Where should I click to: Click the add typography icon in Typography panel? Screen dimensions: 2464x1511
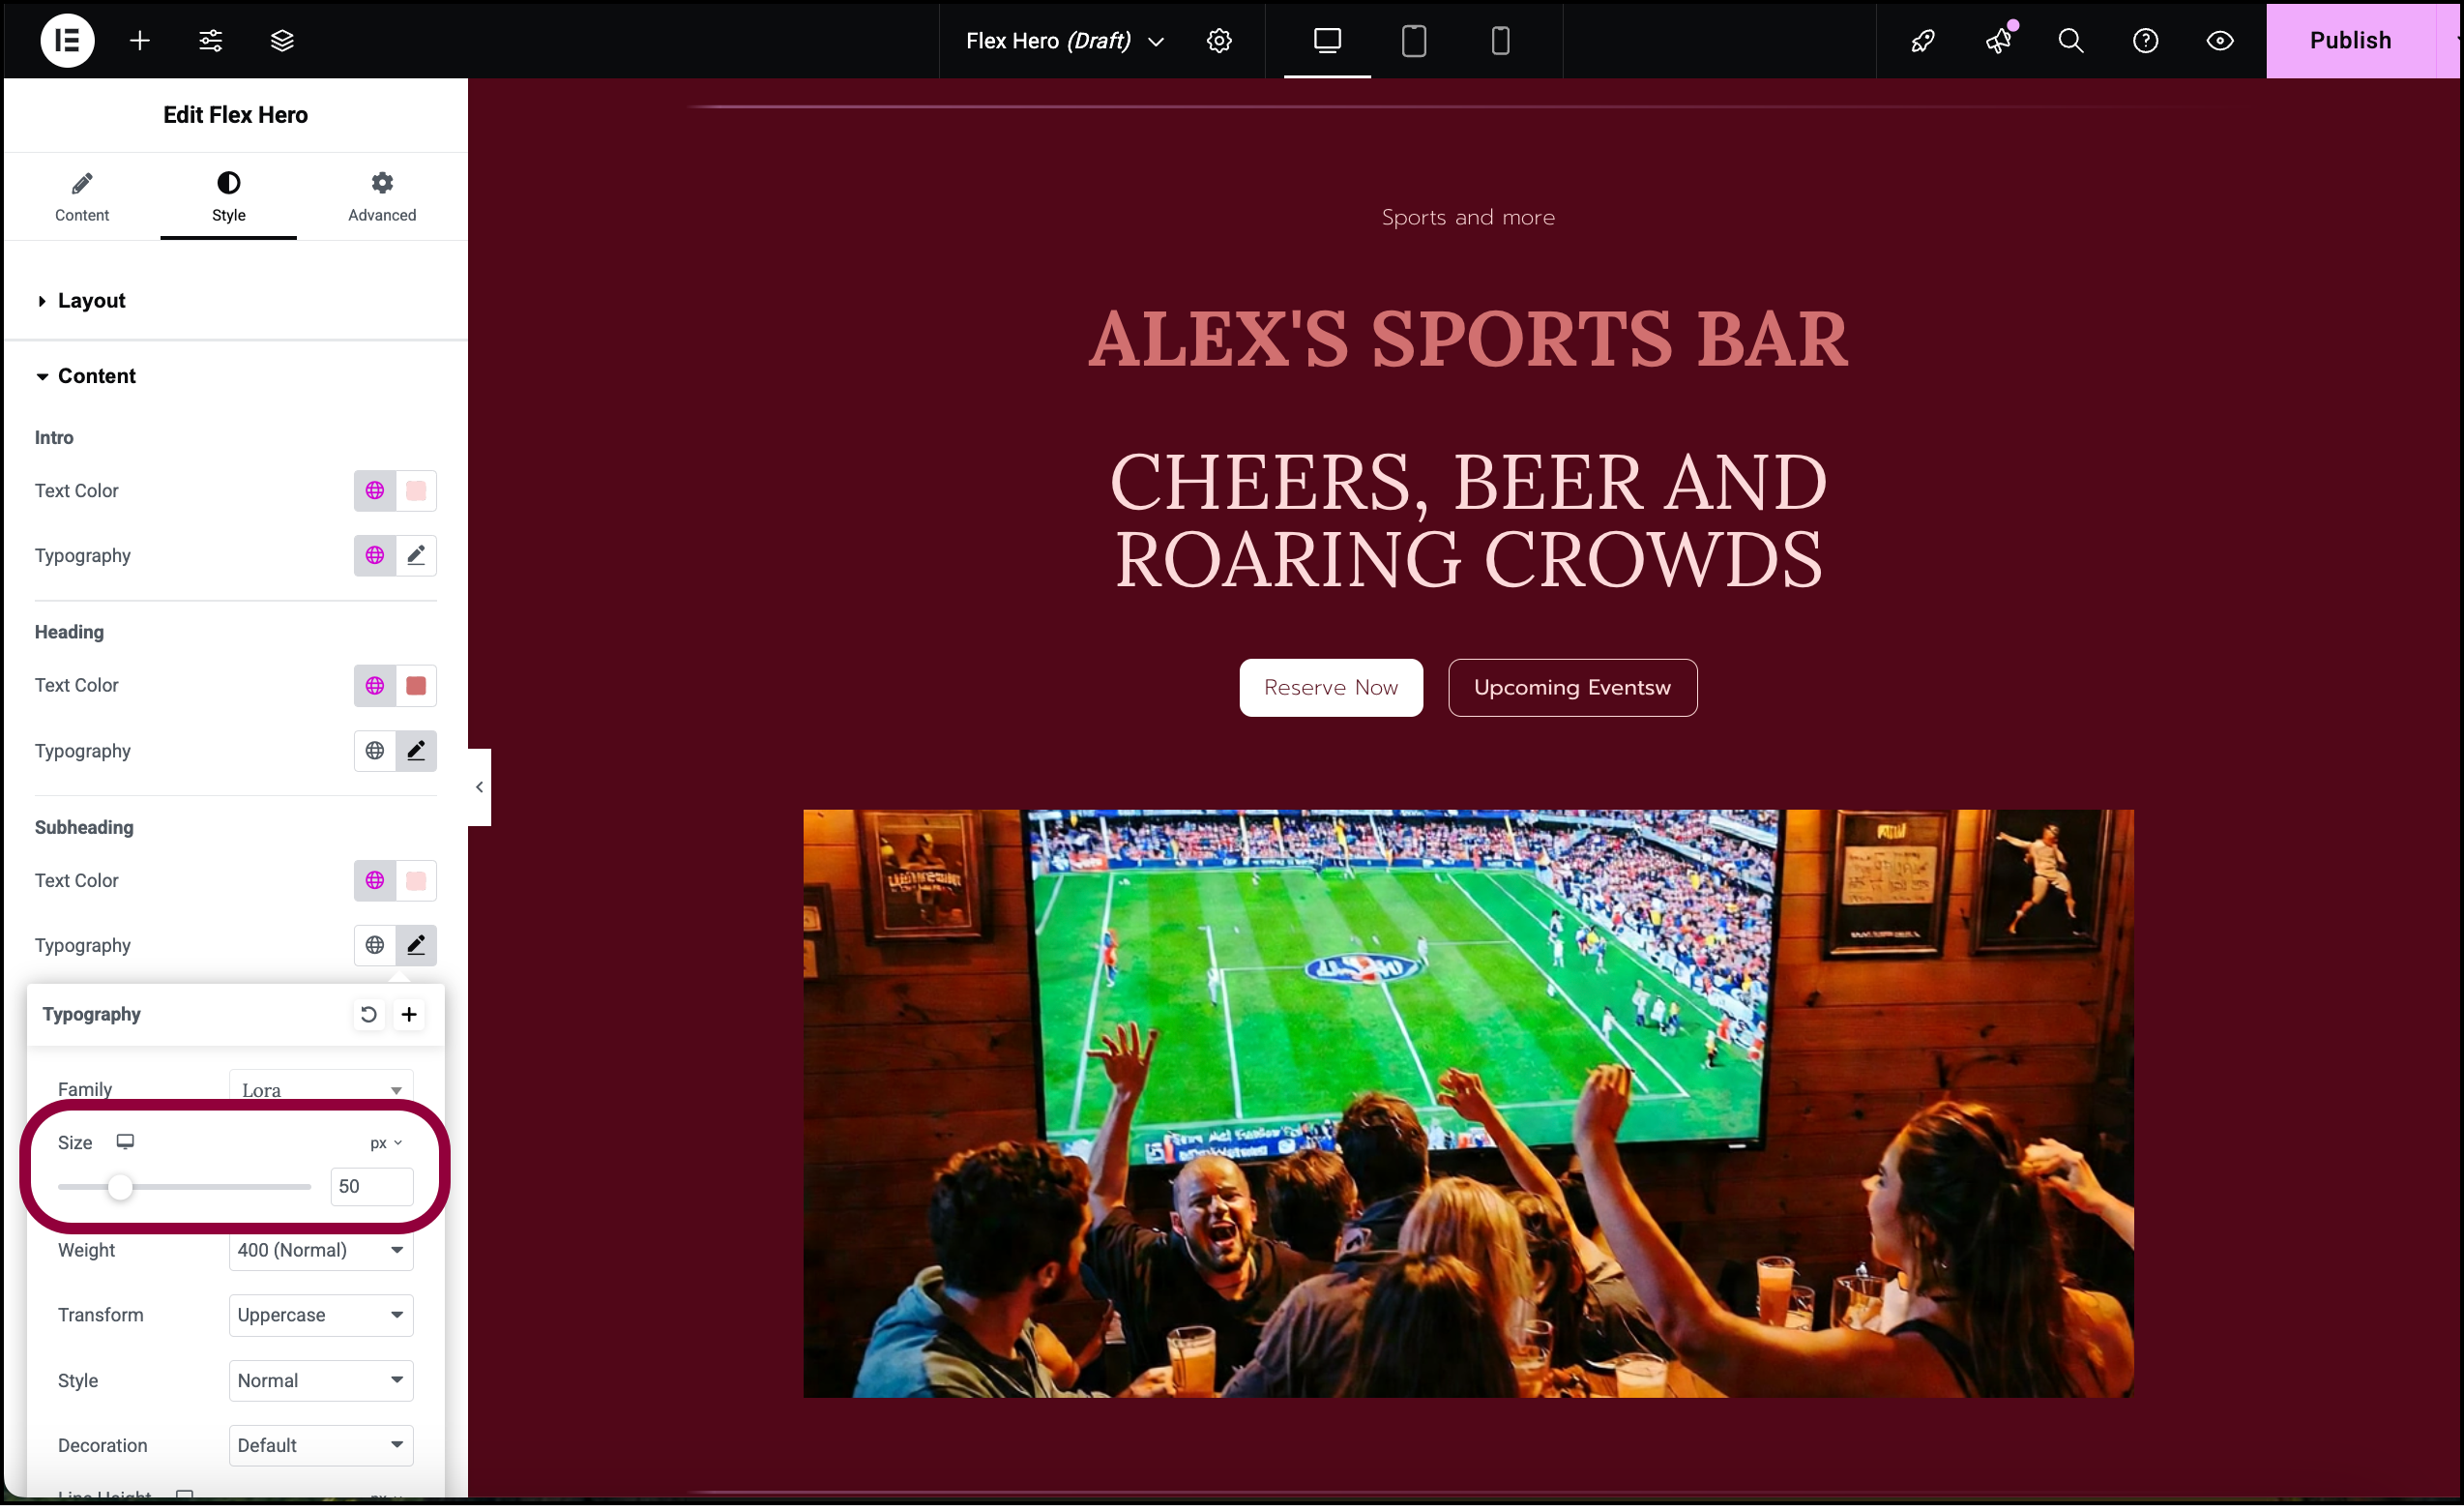coord(408,1013)
